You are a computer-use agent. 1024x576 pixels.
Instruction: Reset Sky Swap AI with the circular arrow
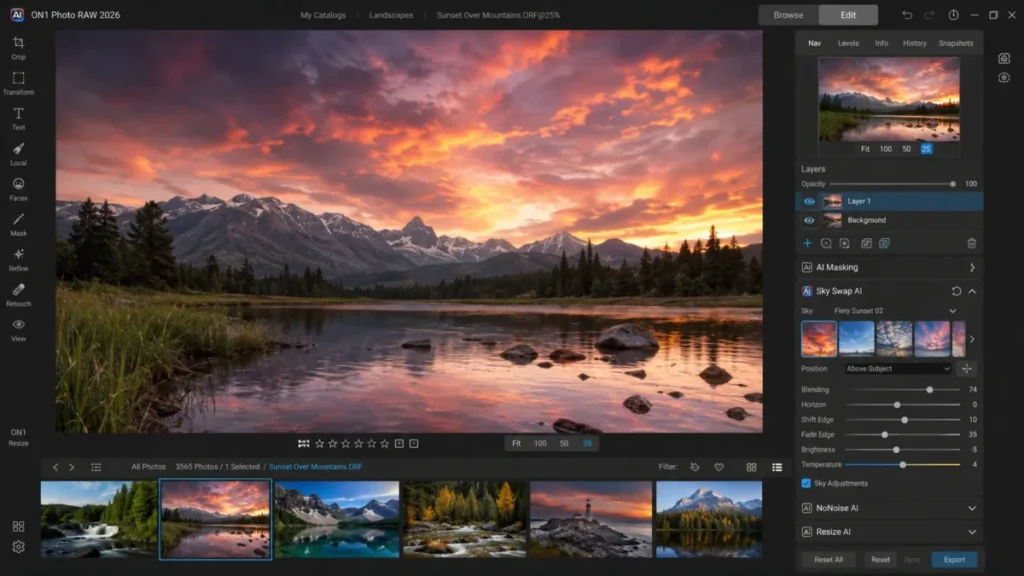pos(956,291)
